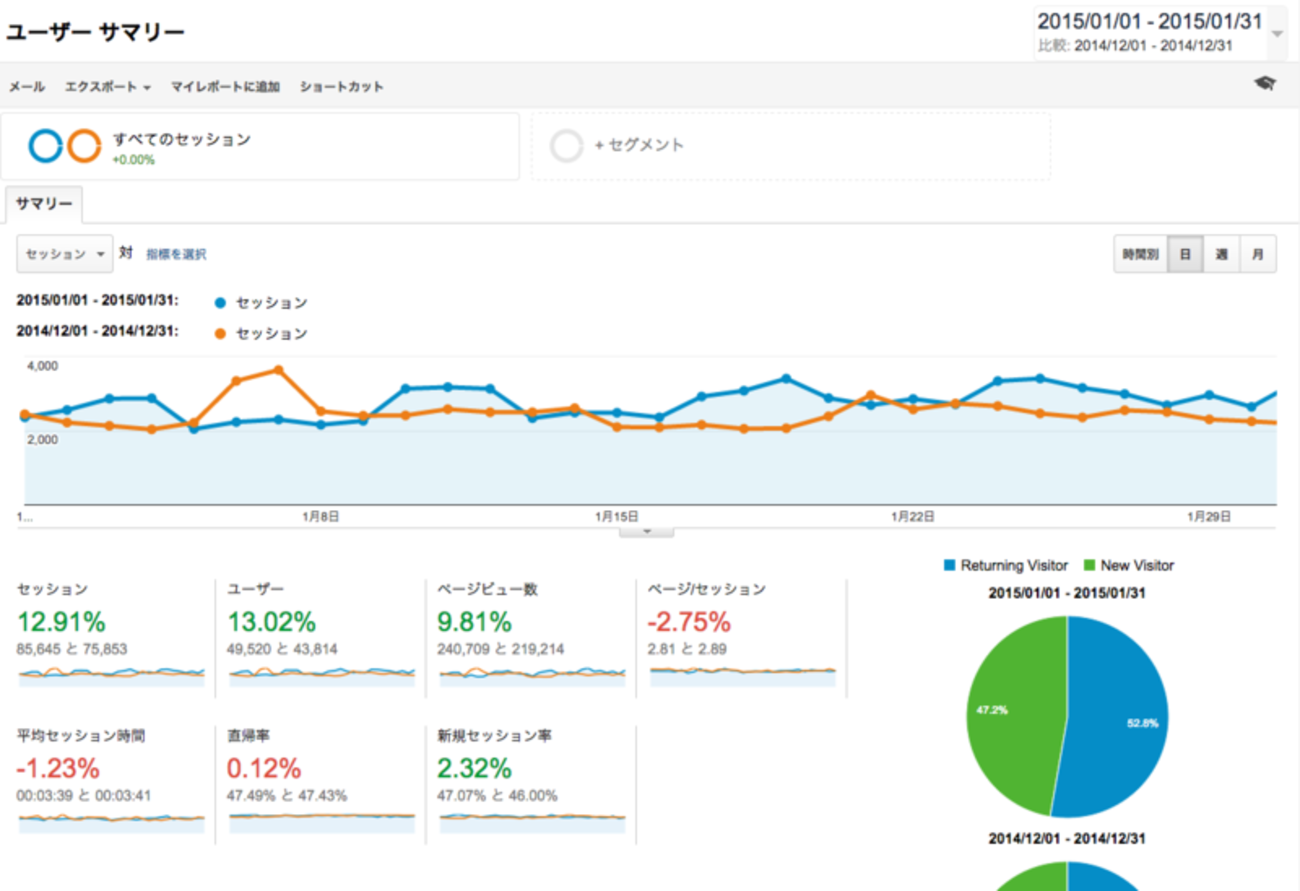Click the 00:03:39 と 00:03:41 duration values

tap(84, 796)
